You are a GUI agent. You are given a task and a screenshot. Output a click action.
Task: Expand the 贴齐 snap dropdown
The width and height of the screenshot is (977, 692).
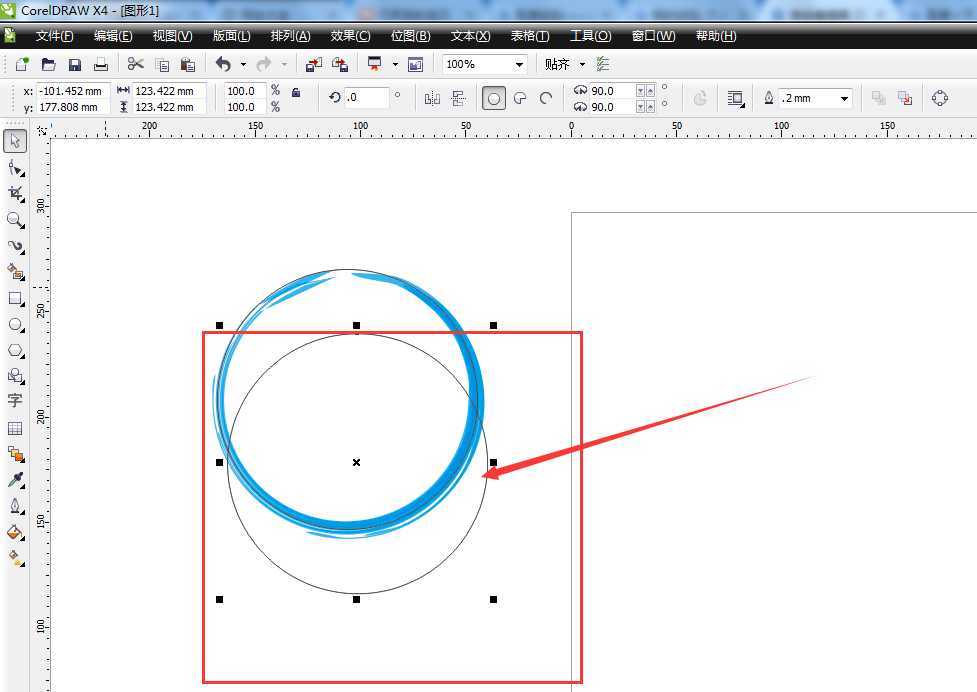pos(582,64)
